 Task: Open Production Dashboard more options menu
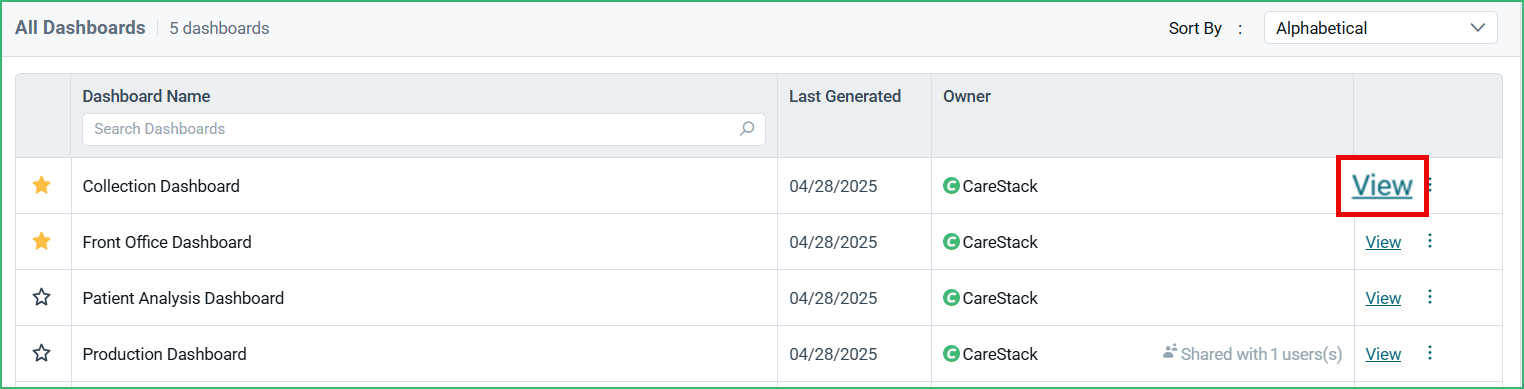tap(1429, 353)
